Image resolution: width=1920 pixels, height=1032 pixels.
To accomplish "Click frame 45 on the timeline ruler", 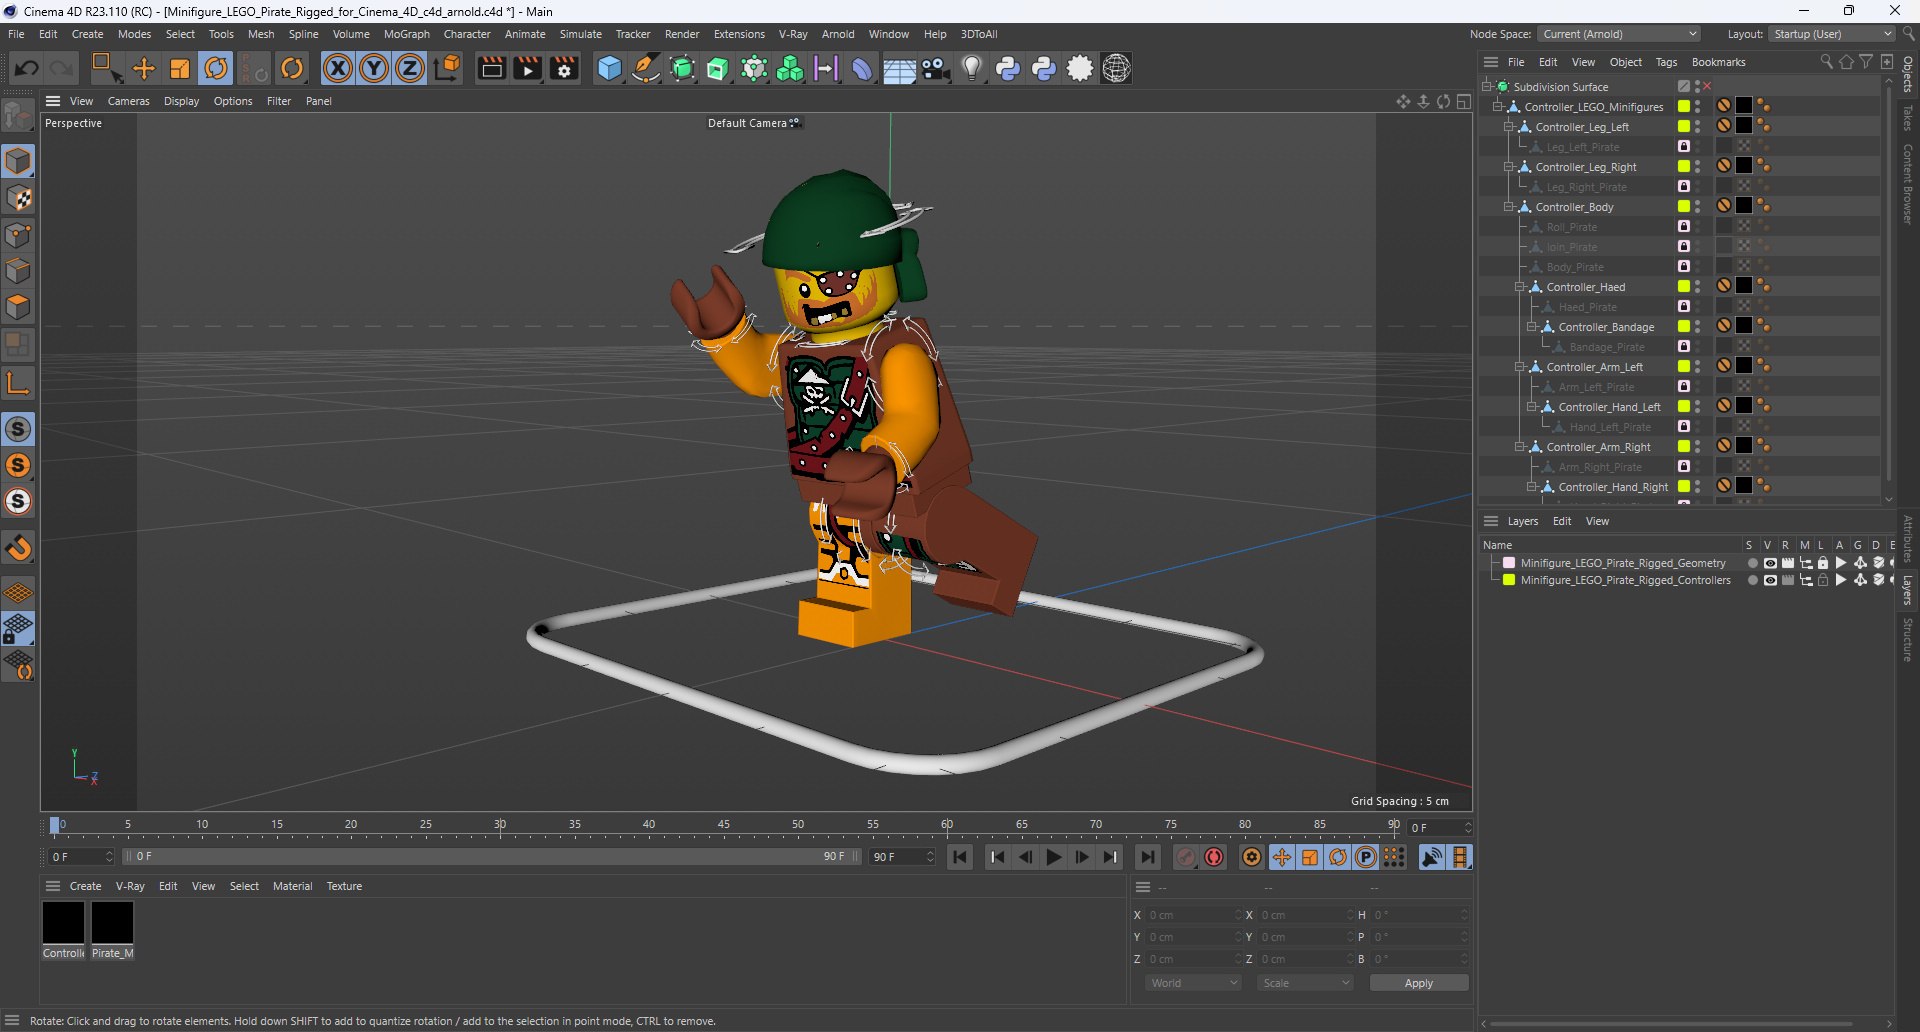I will tap(723, 825).
